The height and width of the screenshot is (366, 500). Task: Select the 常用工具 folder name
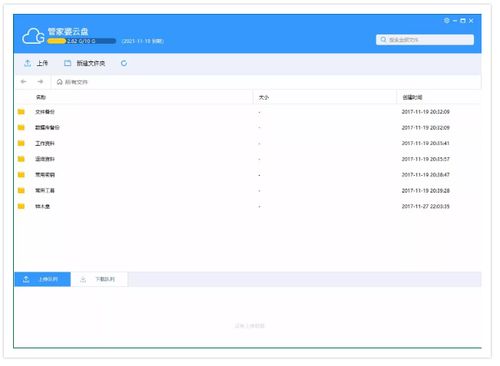(45, 190)
